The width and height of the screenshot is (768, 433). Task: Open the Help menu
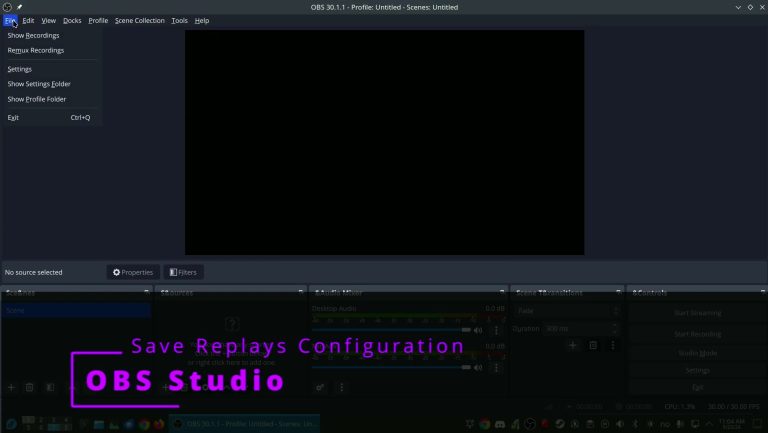202,21
